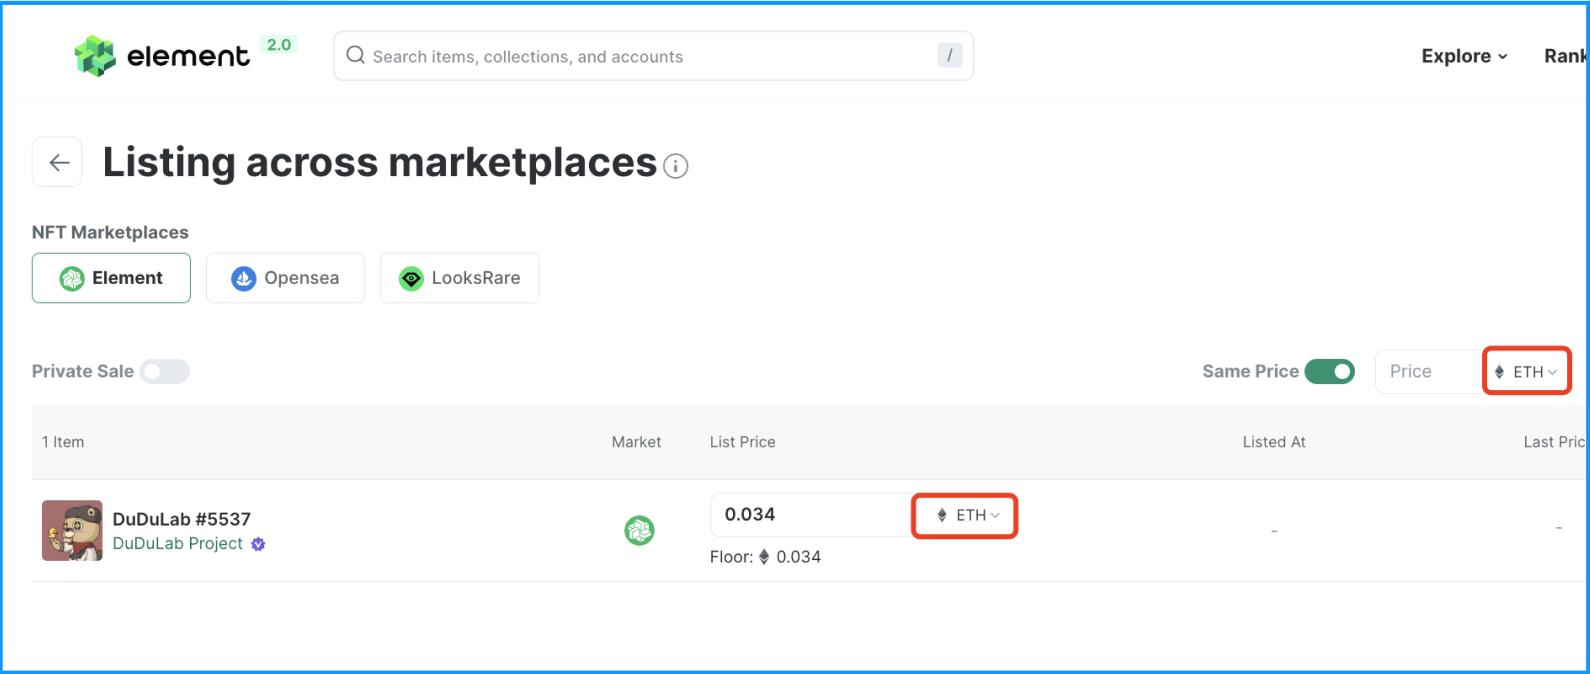Click the verified badge next to DuDuLab Project
The height and width of the screenshot is (674, 1590).
coord(258,544)
